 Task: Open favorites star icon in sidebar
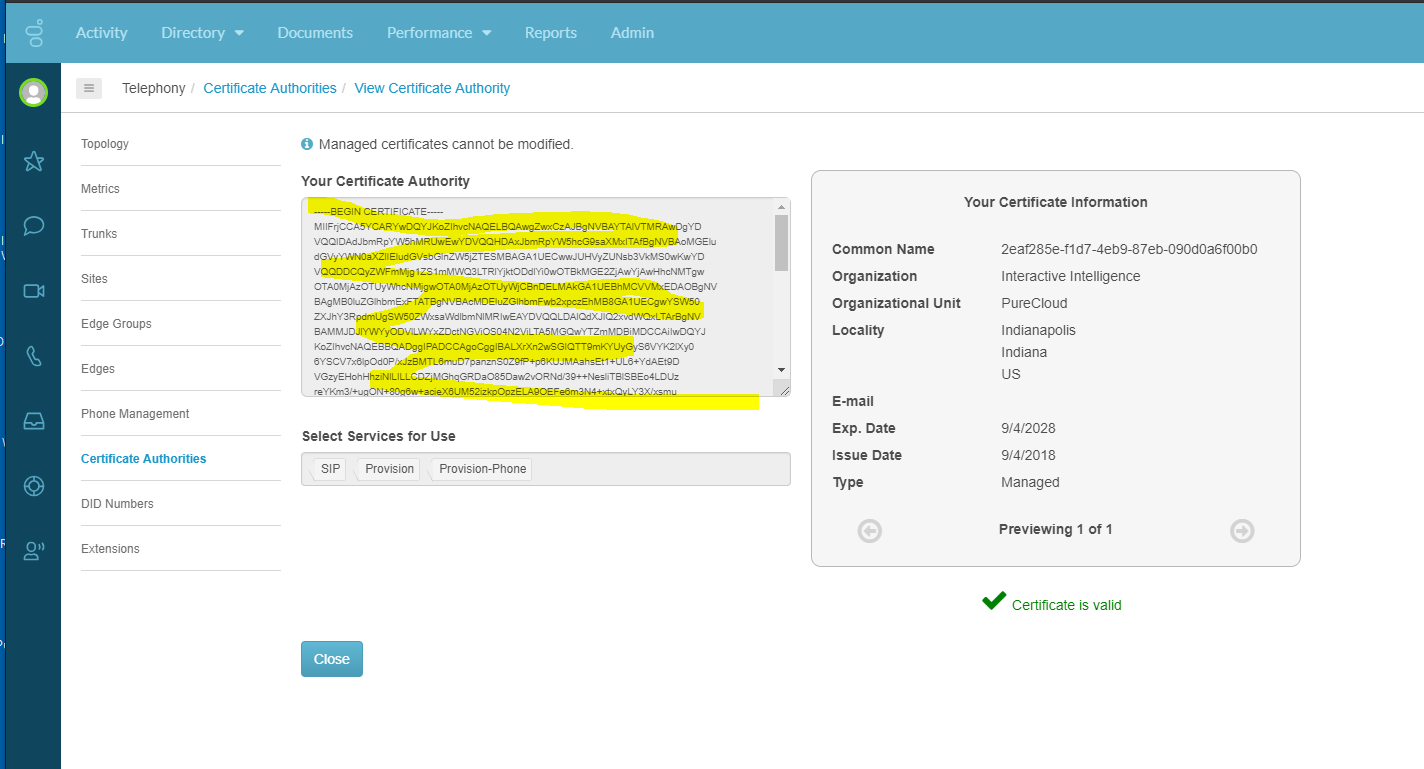(x=34, y=161)
